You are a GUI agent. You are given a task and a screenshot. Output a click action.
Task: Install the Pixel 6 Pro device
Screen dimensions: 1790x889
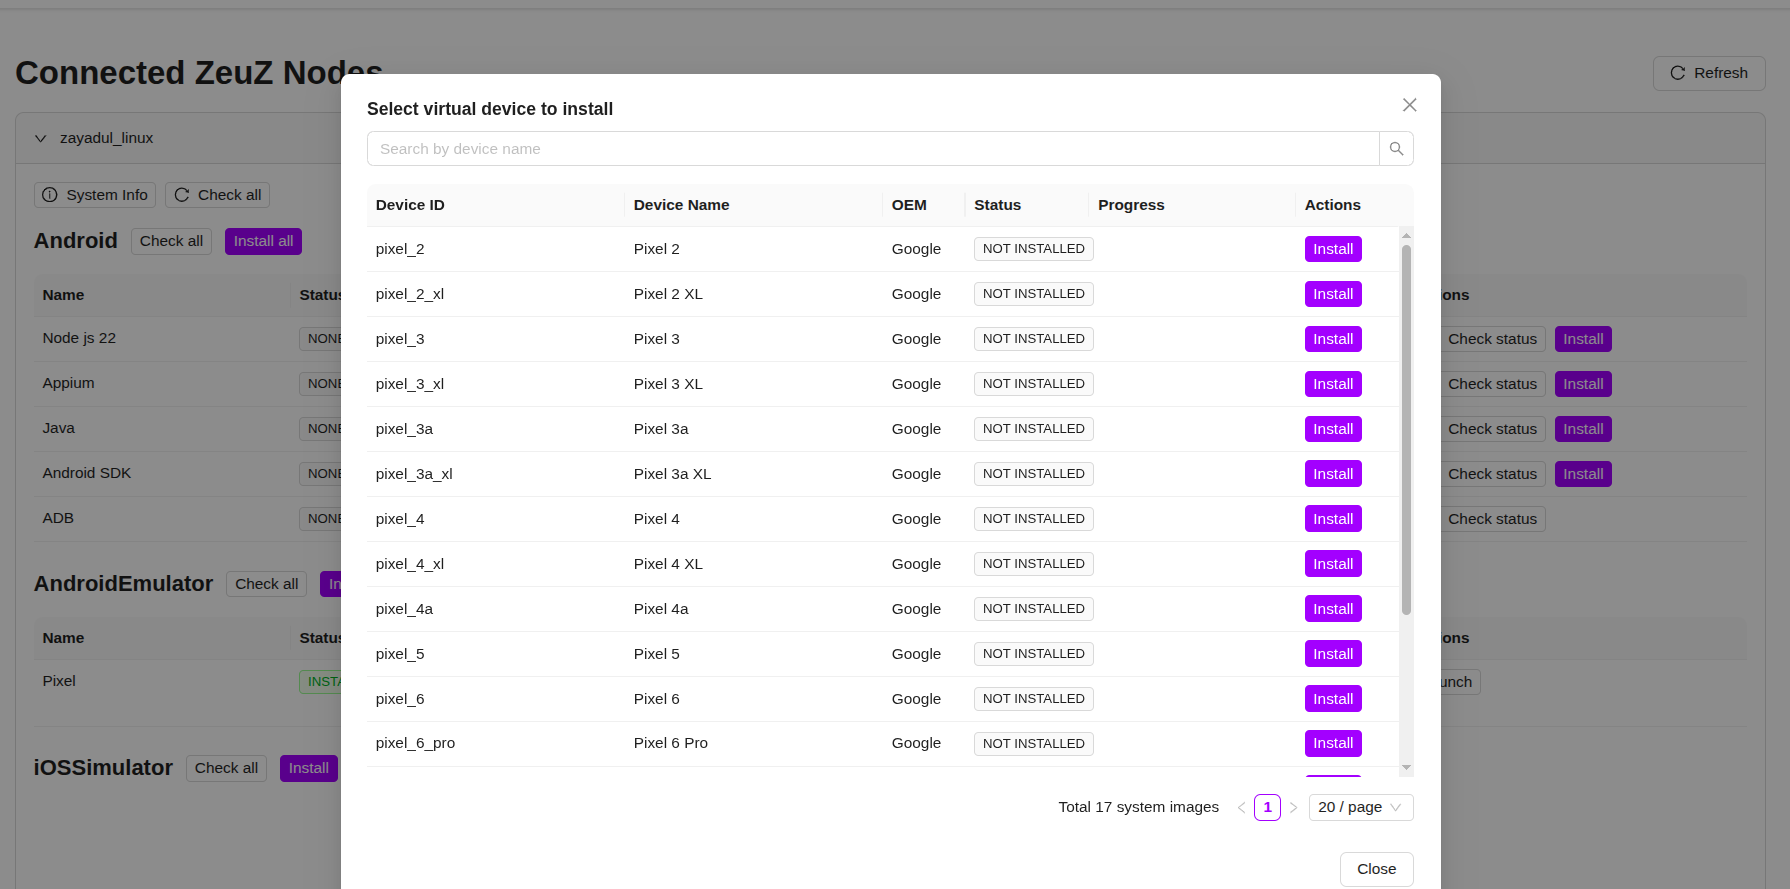pyautogui.click(x=1332, y=743)
